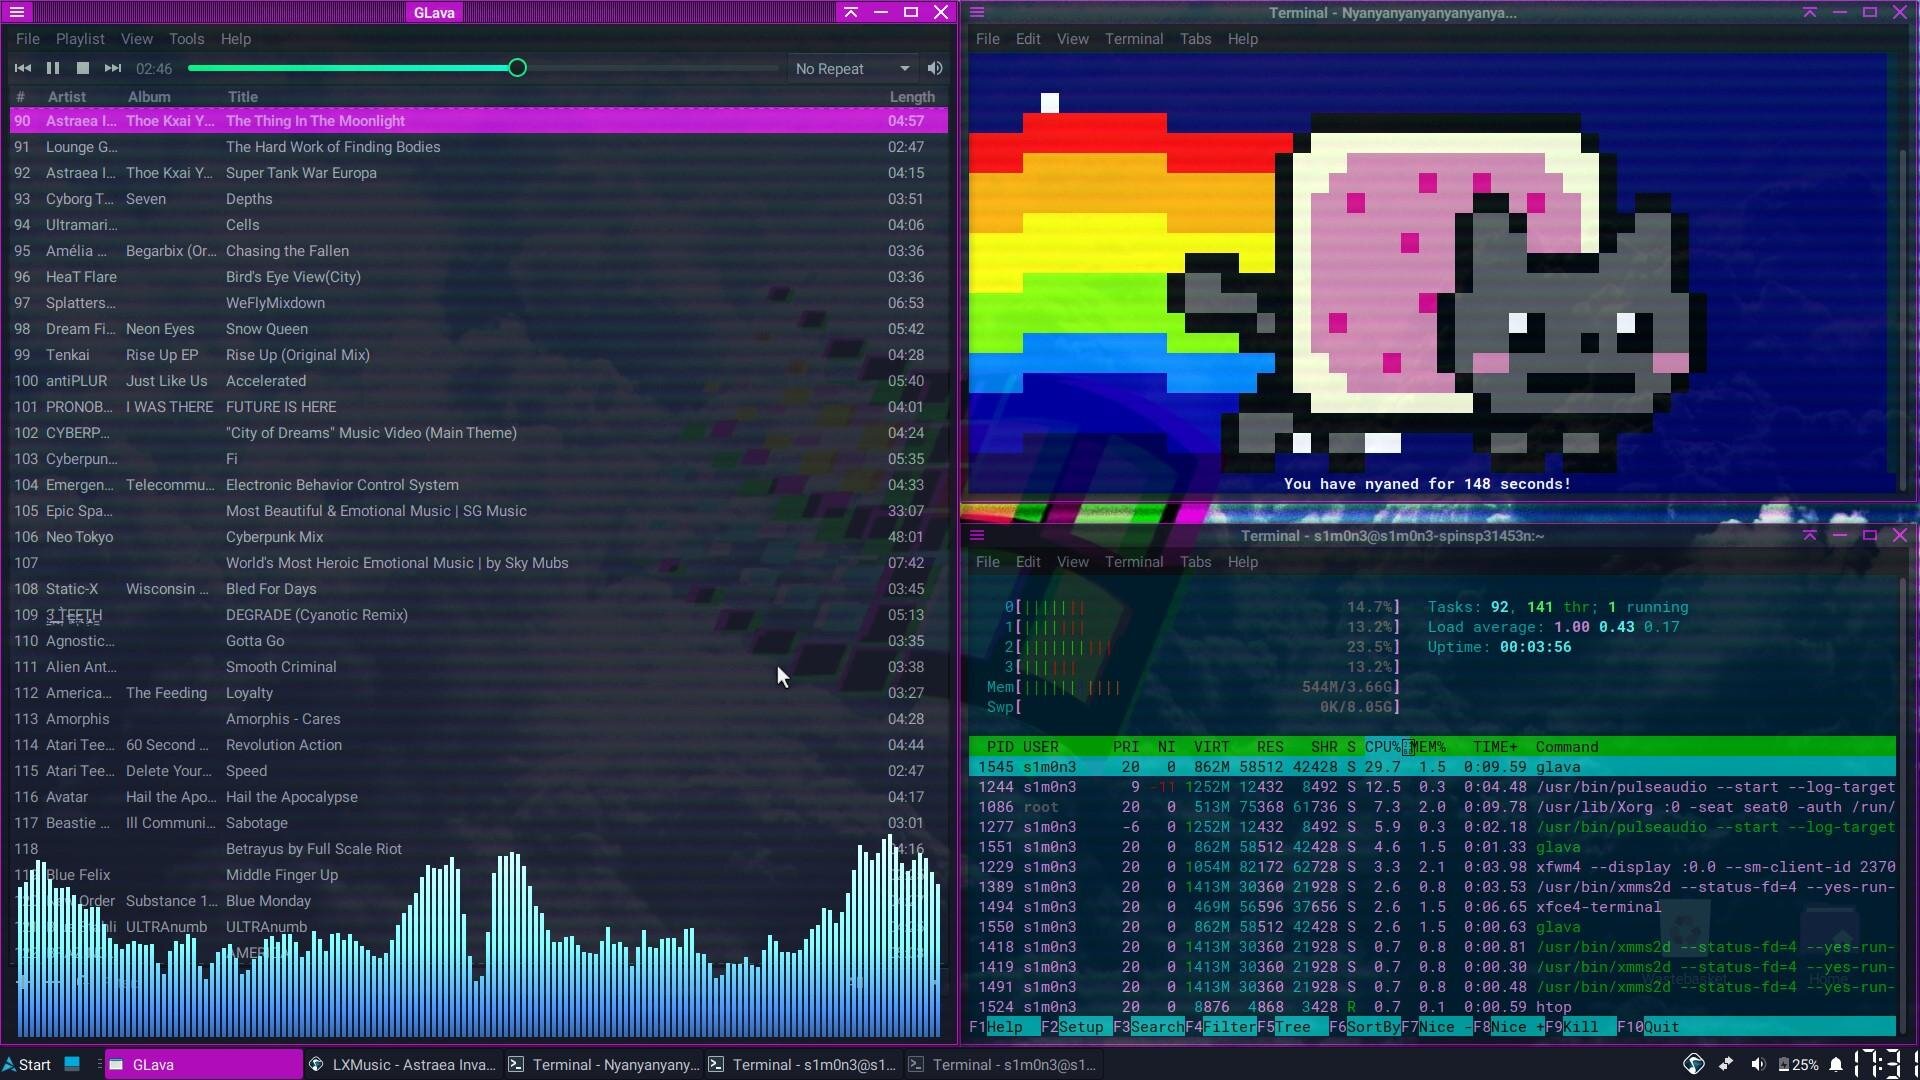Image resolution: width=1920 pixels, height=1080 pixels.
Task: Switch to the LXMusic taskbar window
Action: tap(403, 1064)
